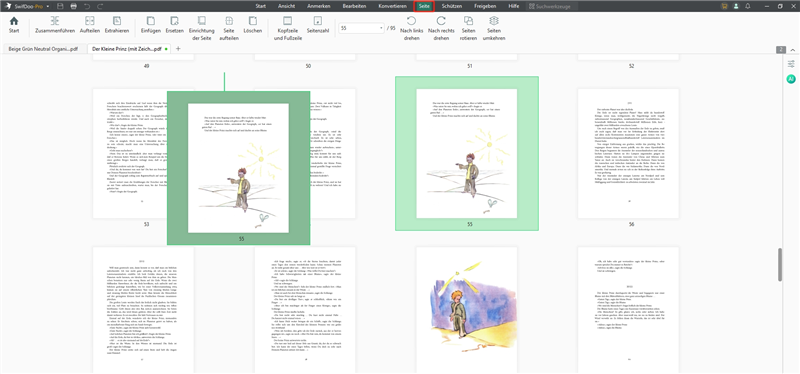
Task: Collapse the ribbon with the chevron arrow
Action: click(793, 49)
